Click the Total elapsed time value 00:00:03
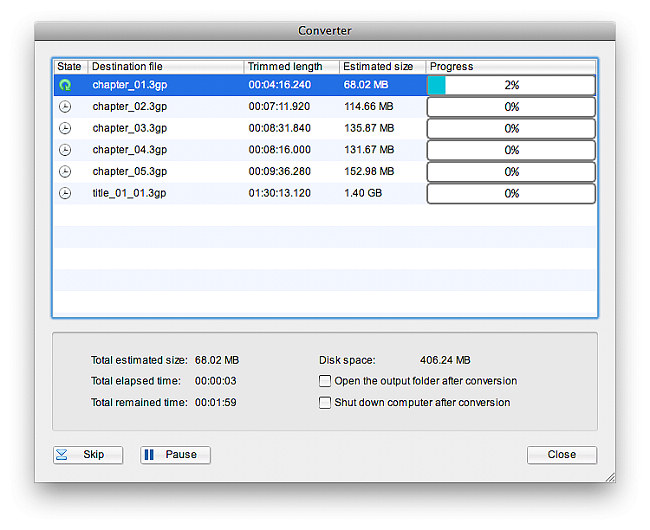The width and height of the screenshot is (650, 530). point(216,381)
